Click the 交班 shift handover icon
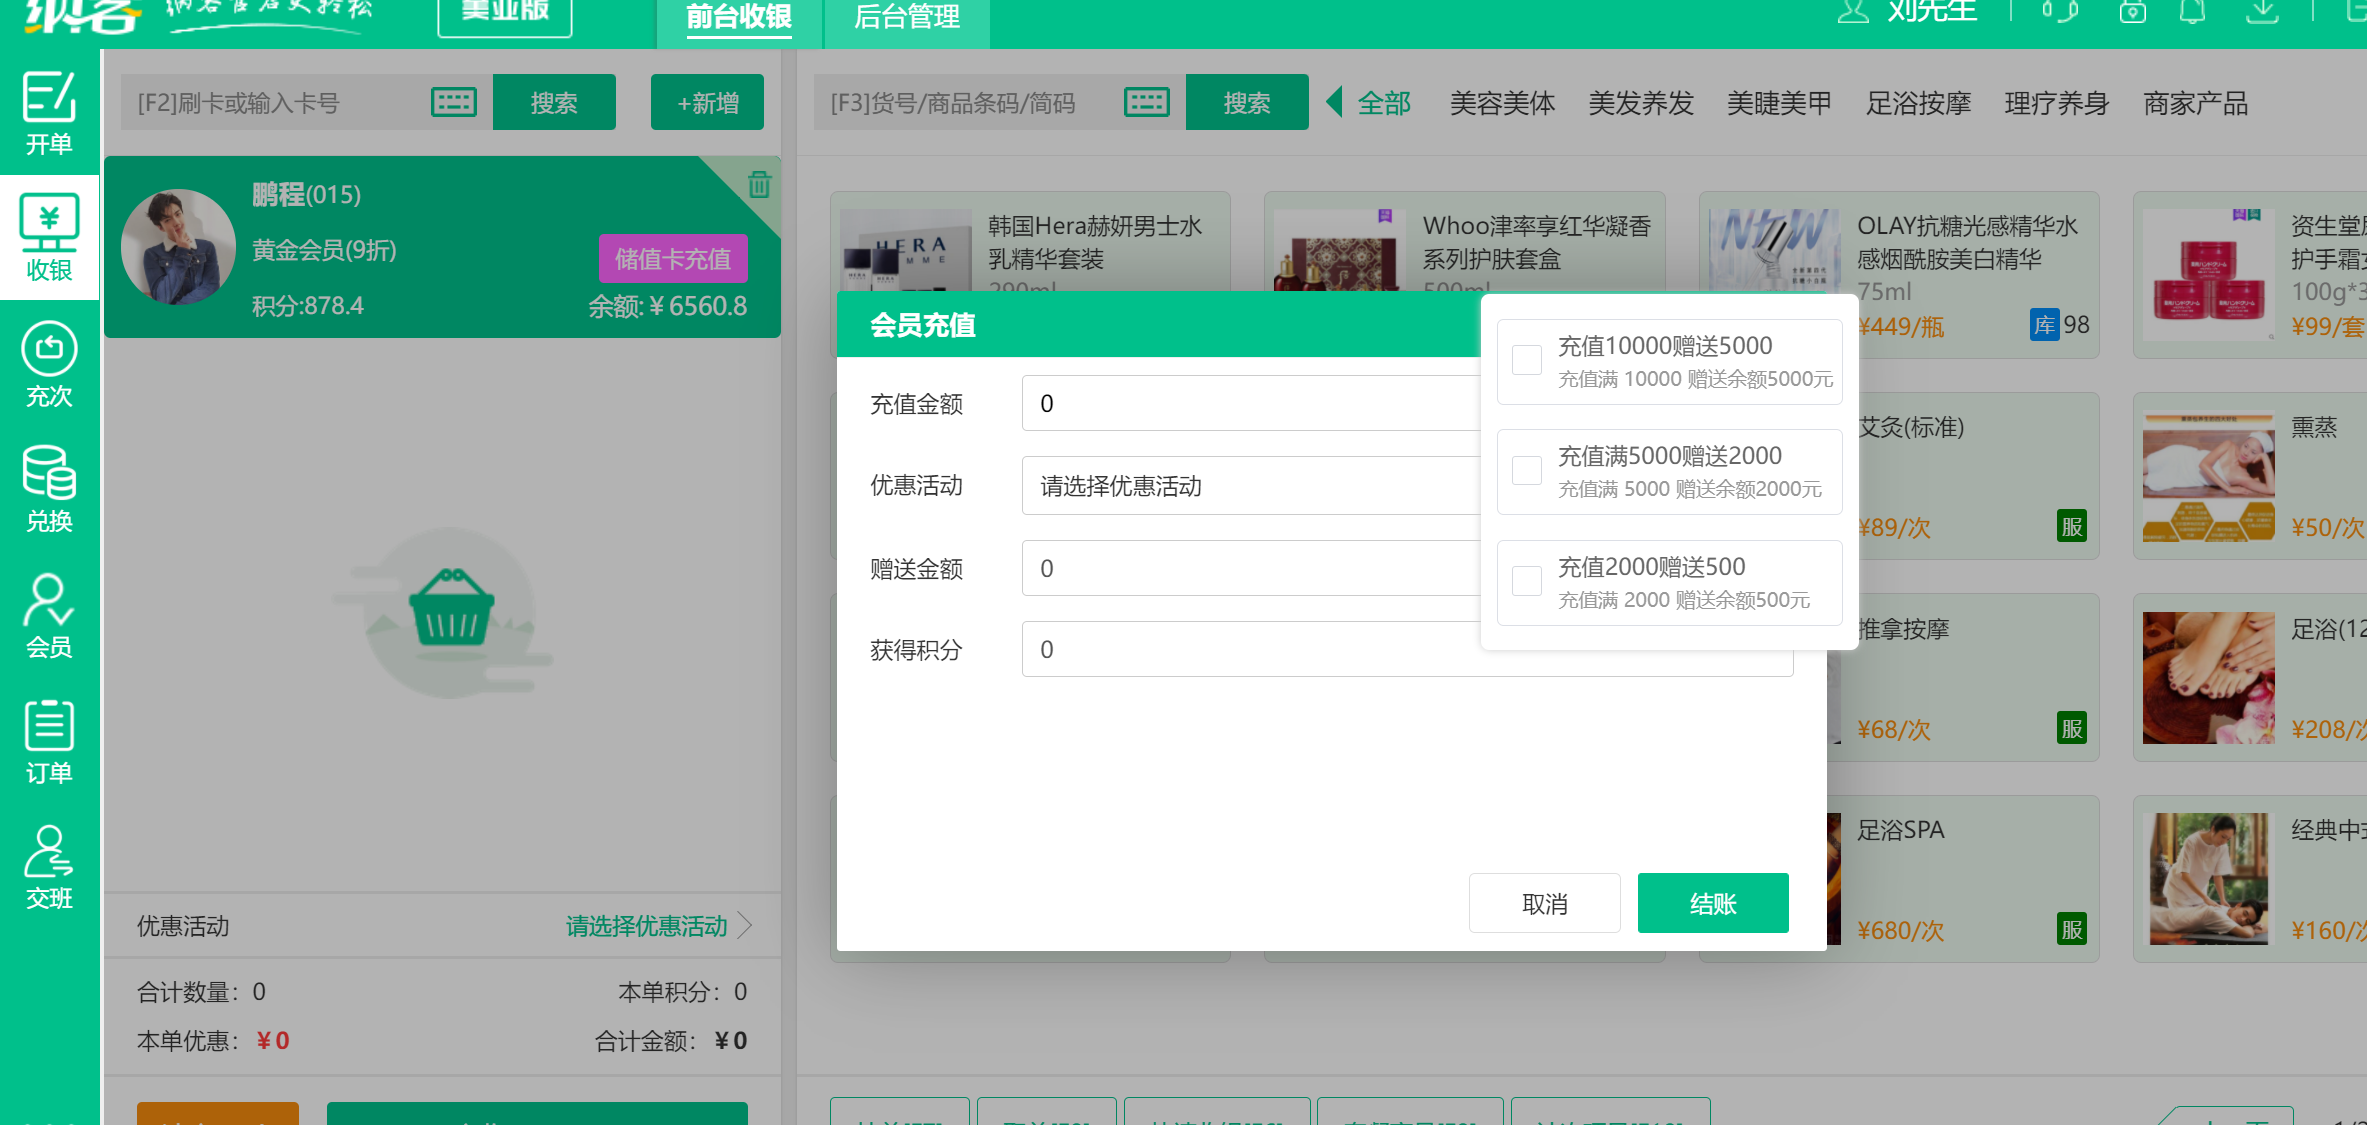The image size is (2367, 1125). [49, 866]
